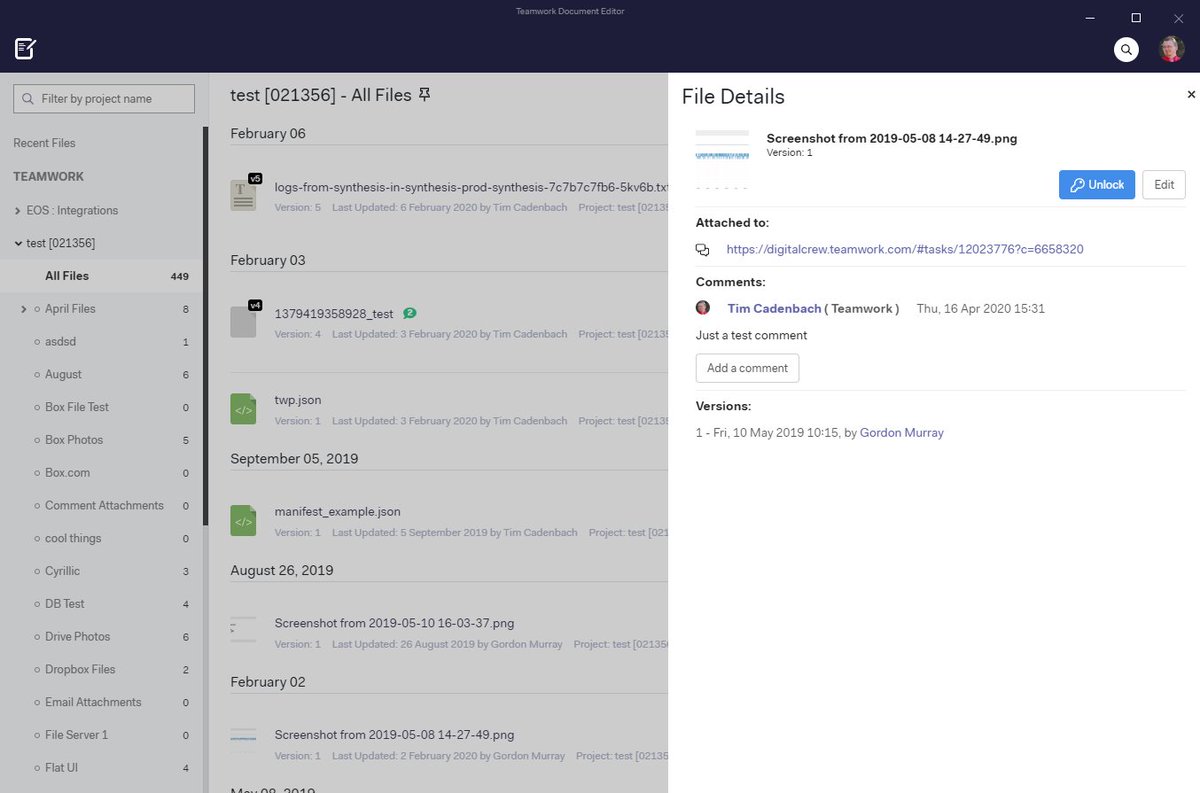Click the pin icon next to All Files
The height and width of the screenshot is (793, 1200).
pyautogui.click(x=425, y=95)
